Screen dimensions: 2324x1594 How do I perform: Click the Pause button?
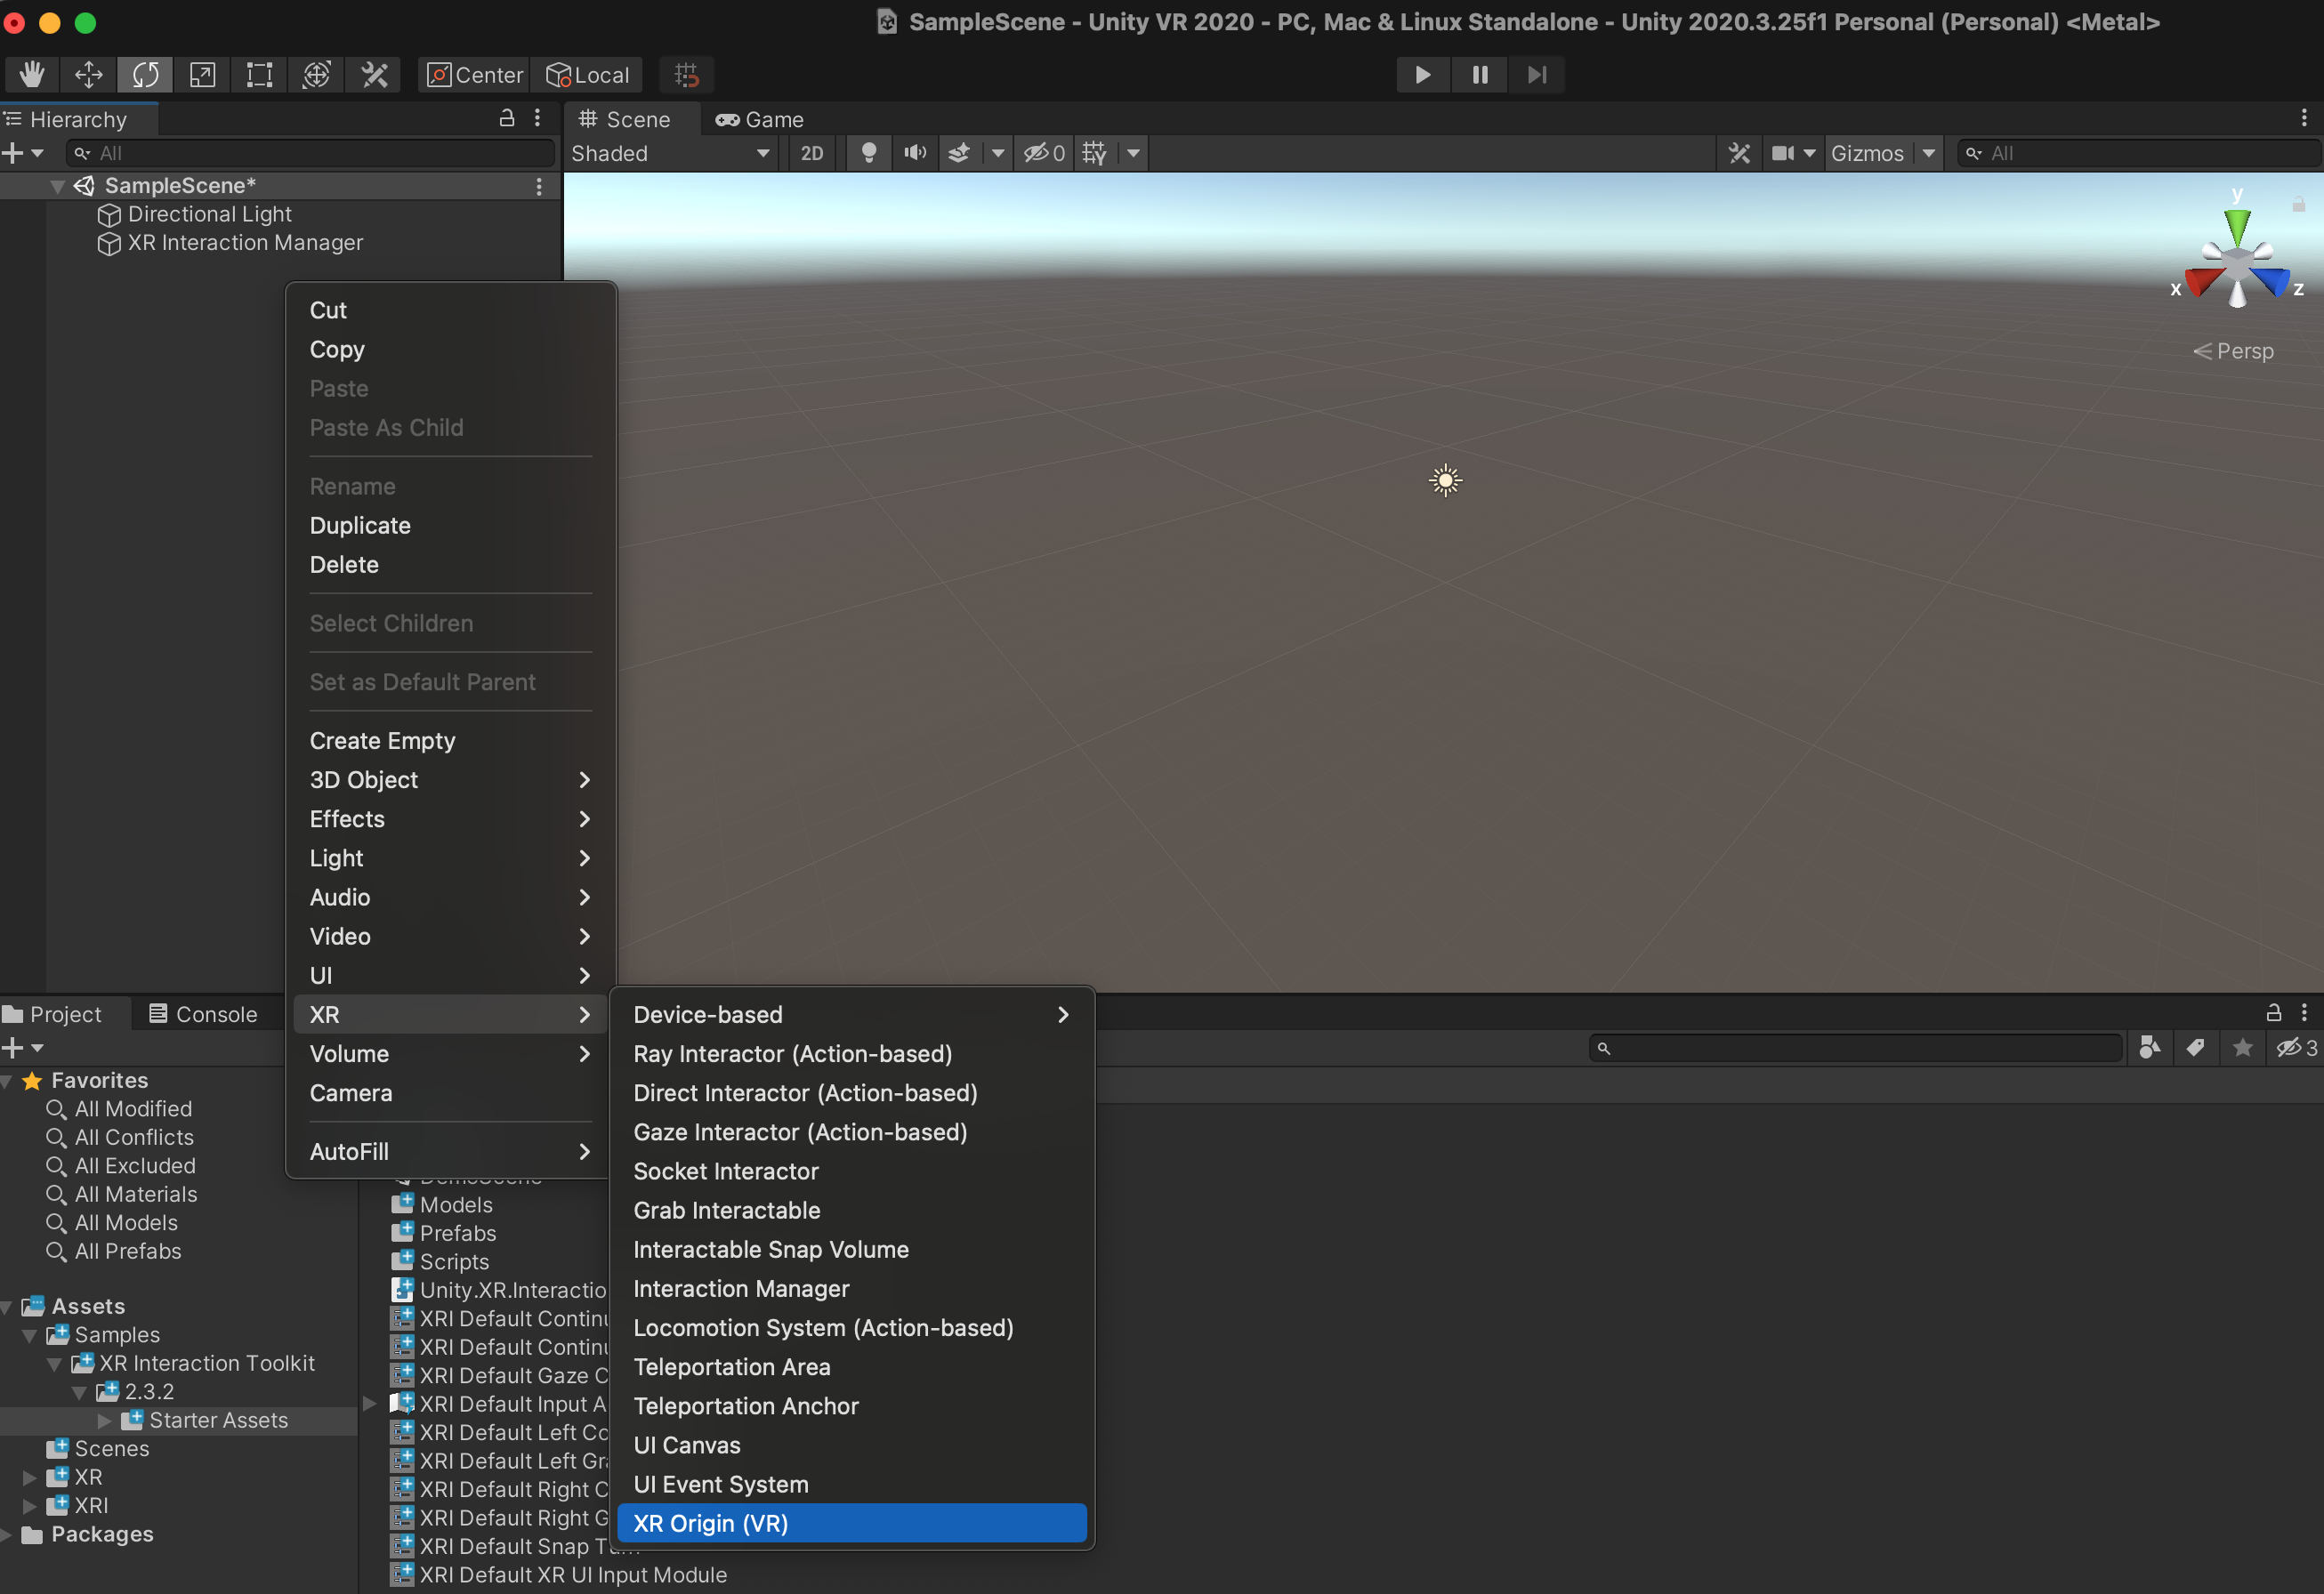coord(1480,75)
